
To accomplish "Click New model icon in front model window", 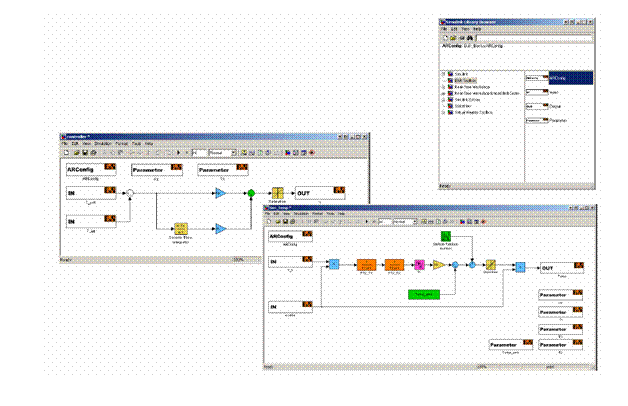I will click(269, 221).
